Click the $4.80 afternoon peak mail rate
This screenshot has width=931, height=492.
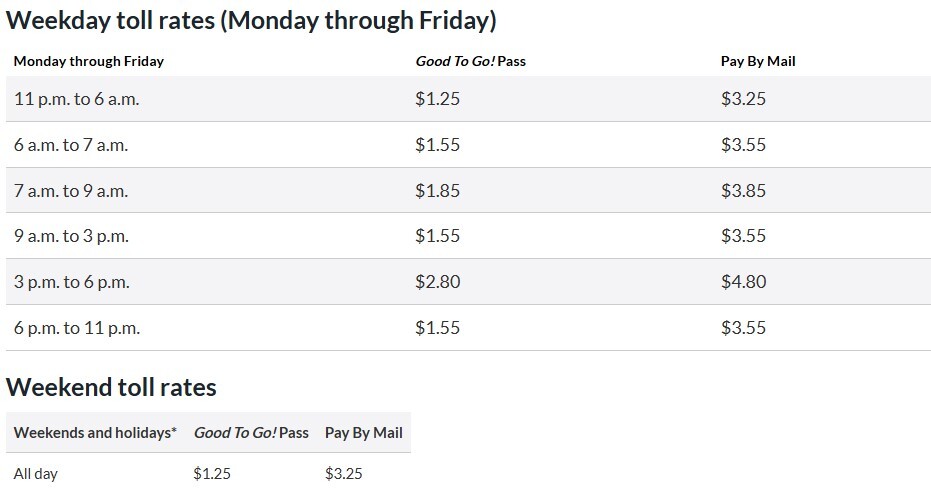coord(743,282)
